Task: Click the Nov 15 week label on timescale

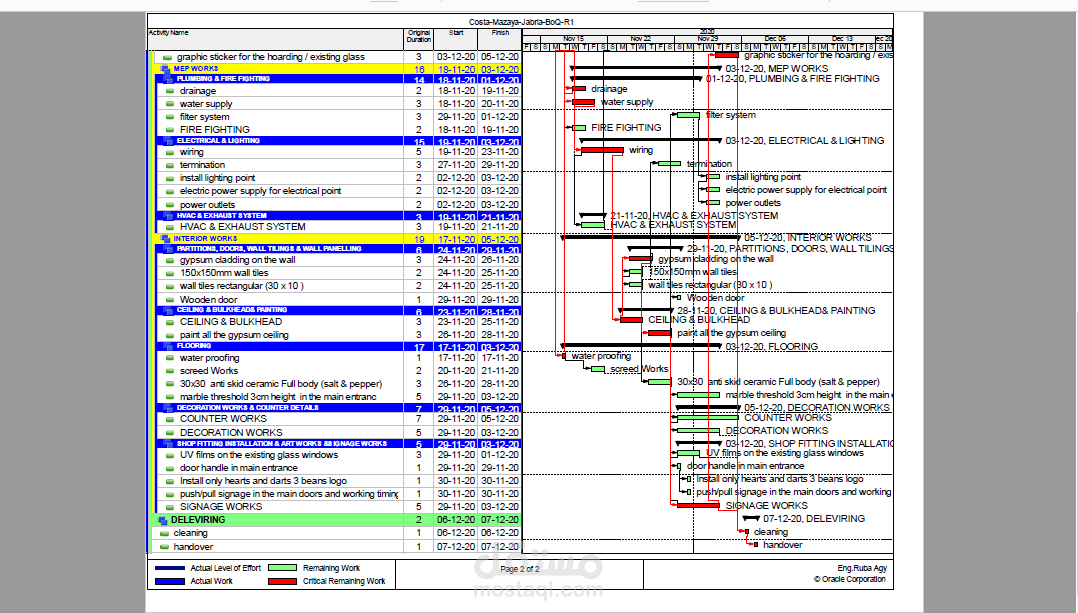Action: [x=573, y=39]
